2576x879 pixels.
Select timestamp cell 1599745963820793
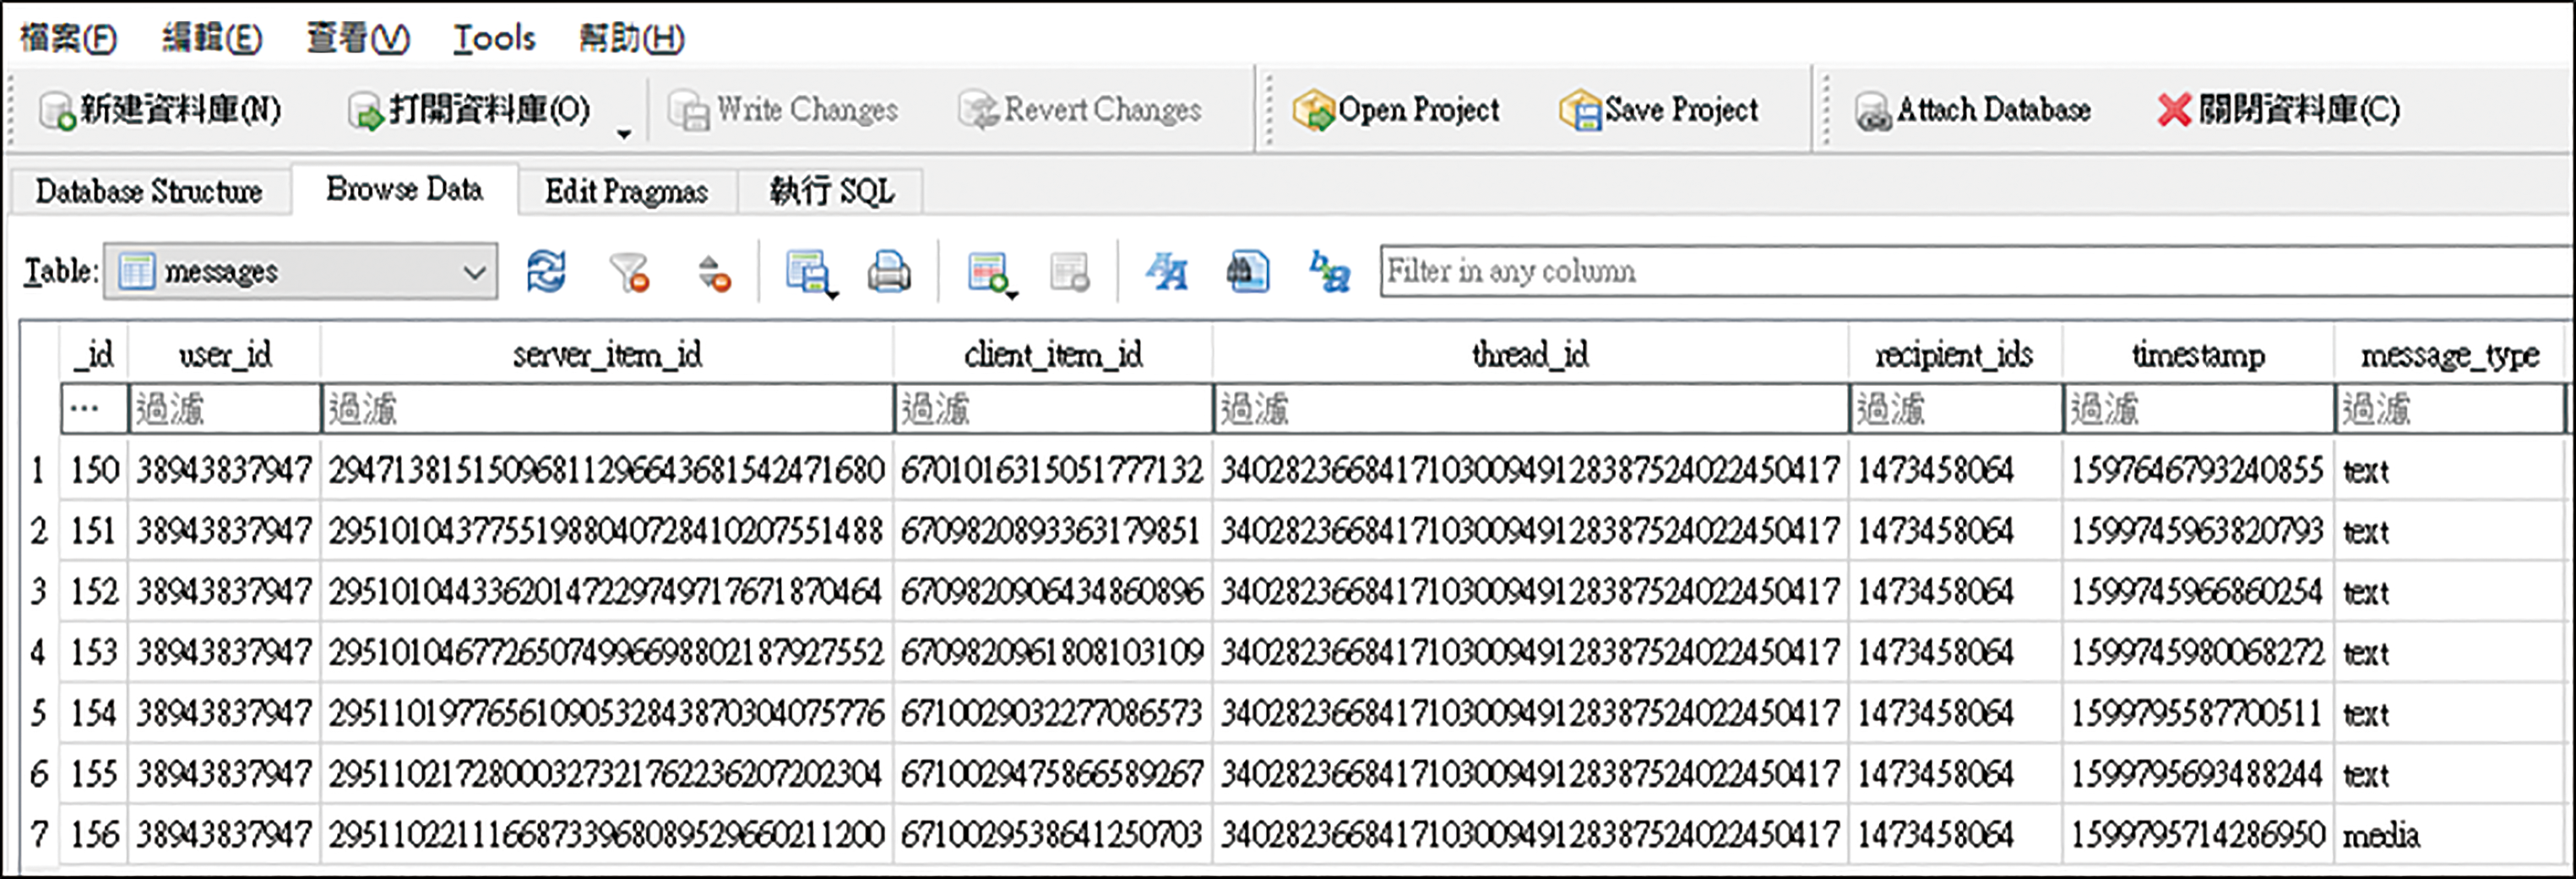pos(2198,530)
